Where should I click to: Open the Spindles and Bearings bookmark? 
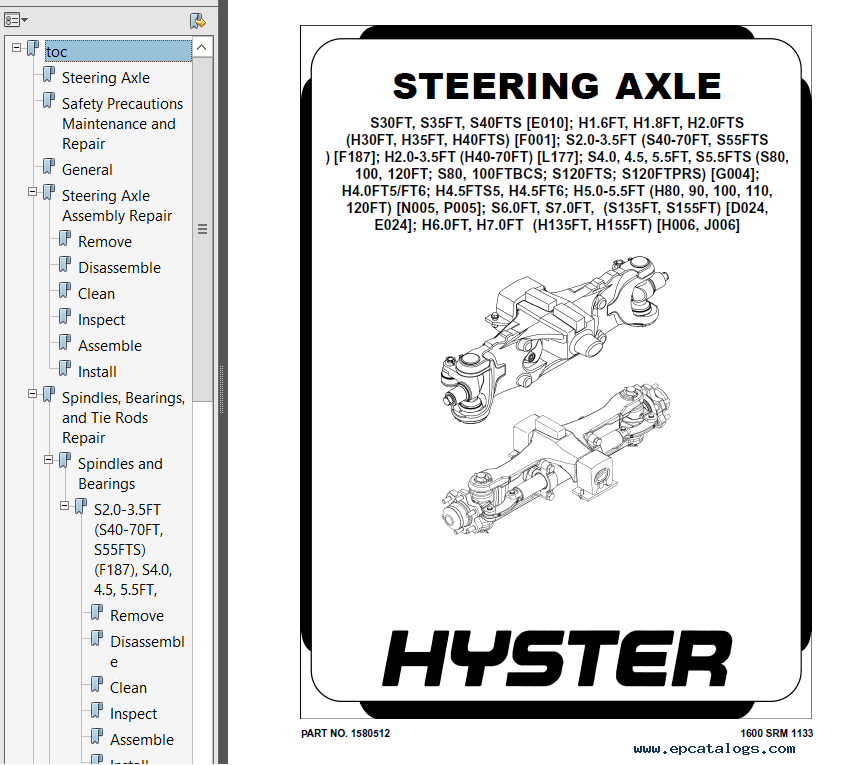coord(120,474)
